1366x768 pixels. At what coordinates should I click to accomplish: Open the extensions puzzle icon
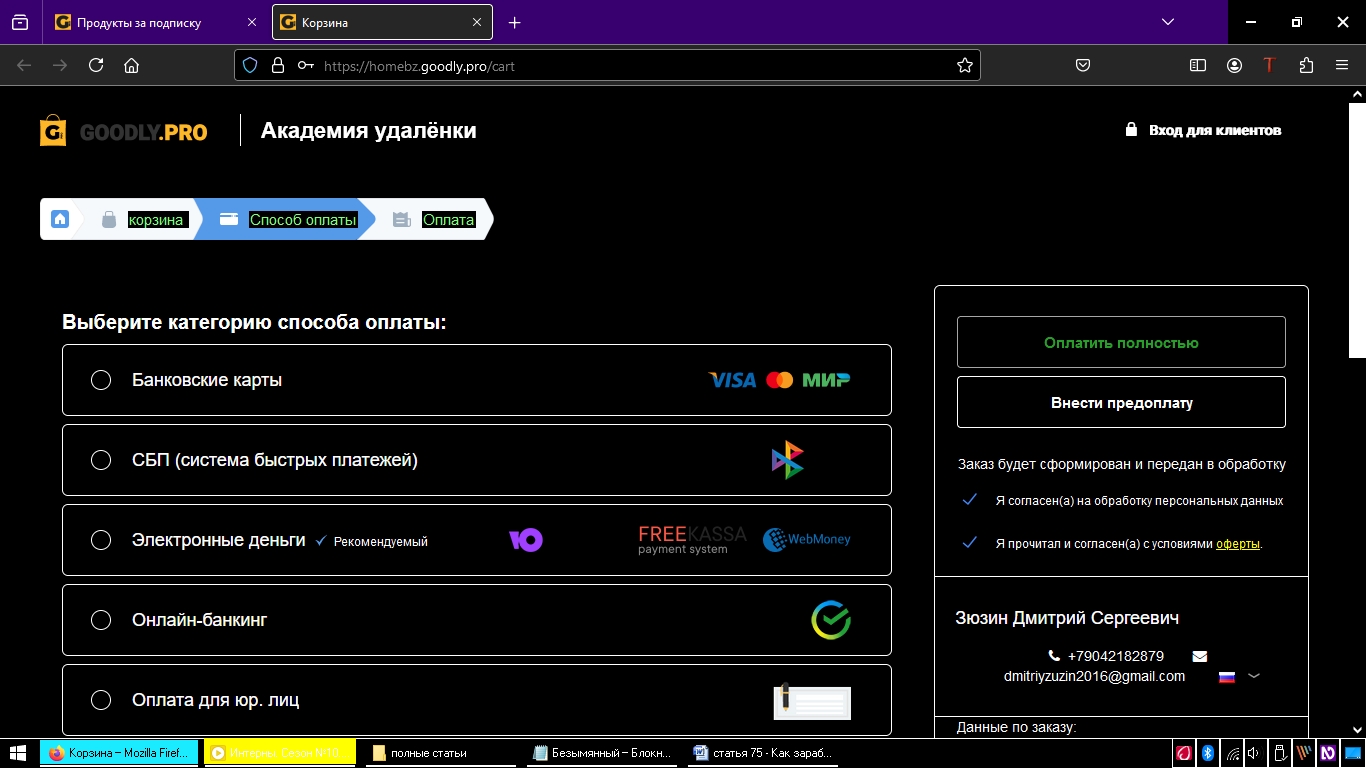[x=1306, y=65]
